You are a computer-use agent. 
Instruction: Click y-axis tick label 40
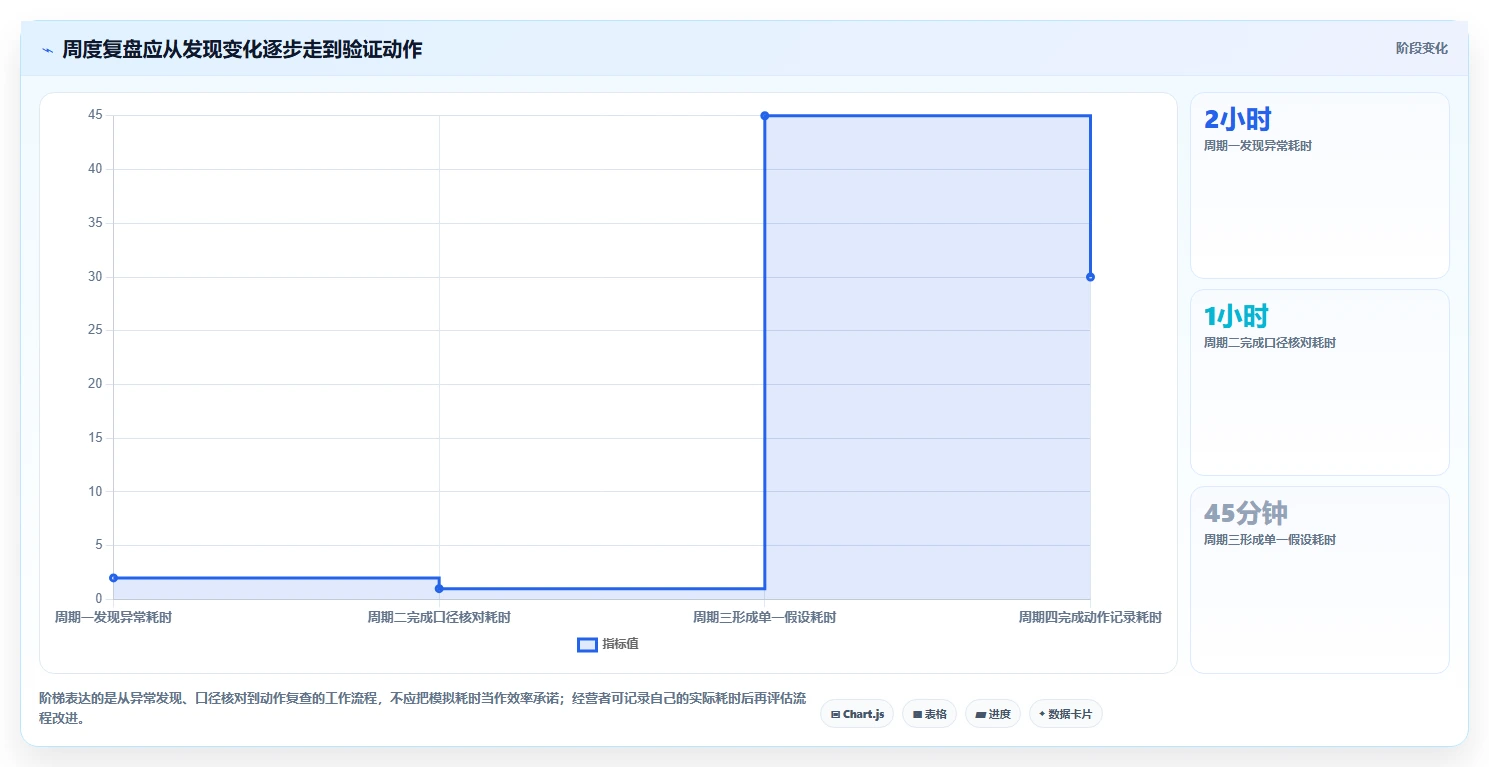[x=95, y=169]
